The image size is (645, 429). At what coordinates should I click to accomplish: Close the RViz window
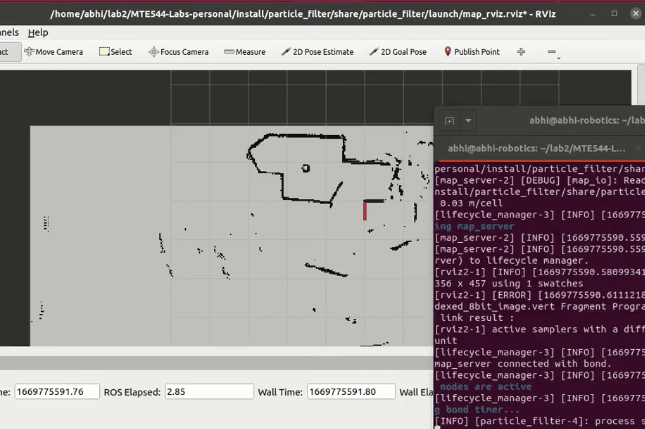point(636,14)
